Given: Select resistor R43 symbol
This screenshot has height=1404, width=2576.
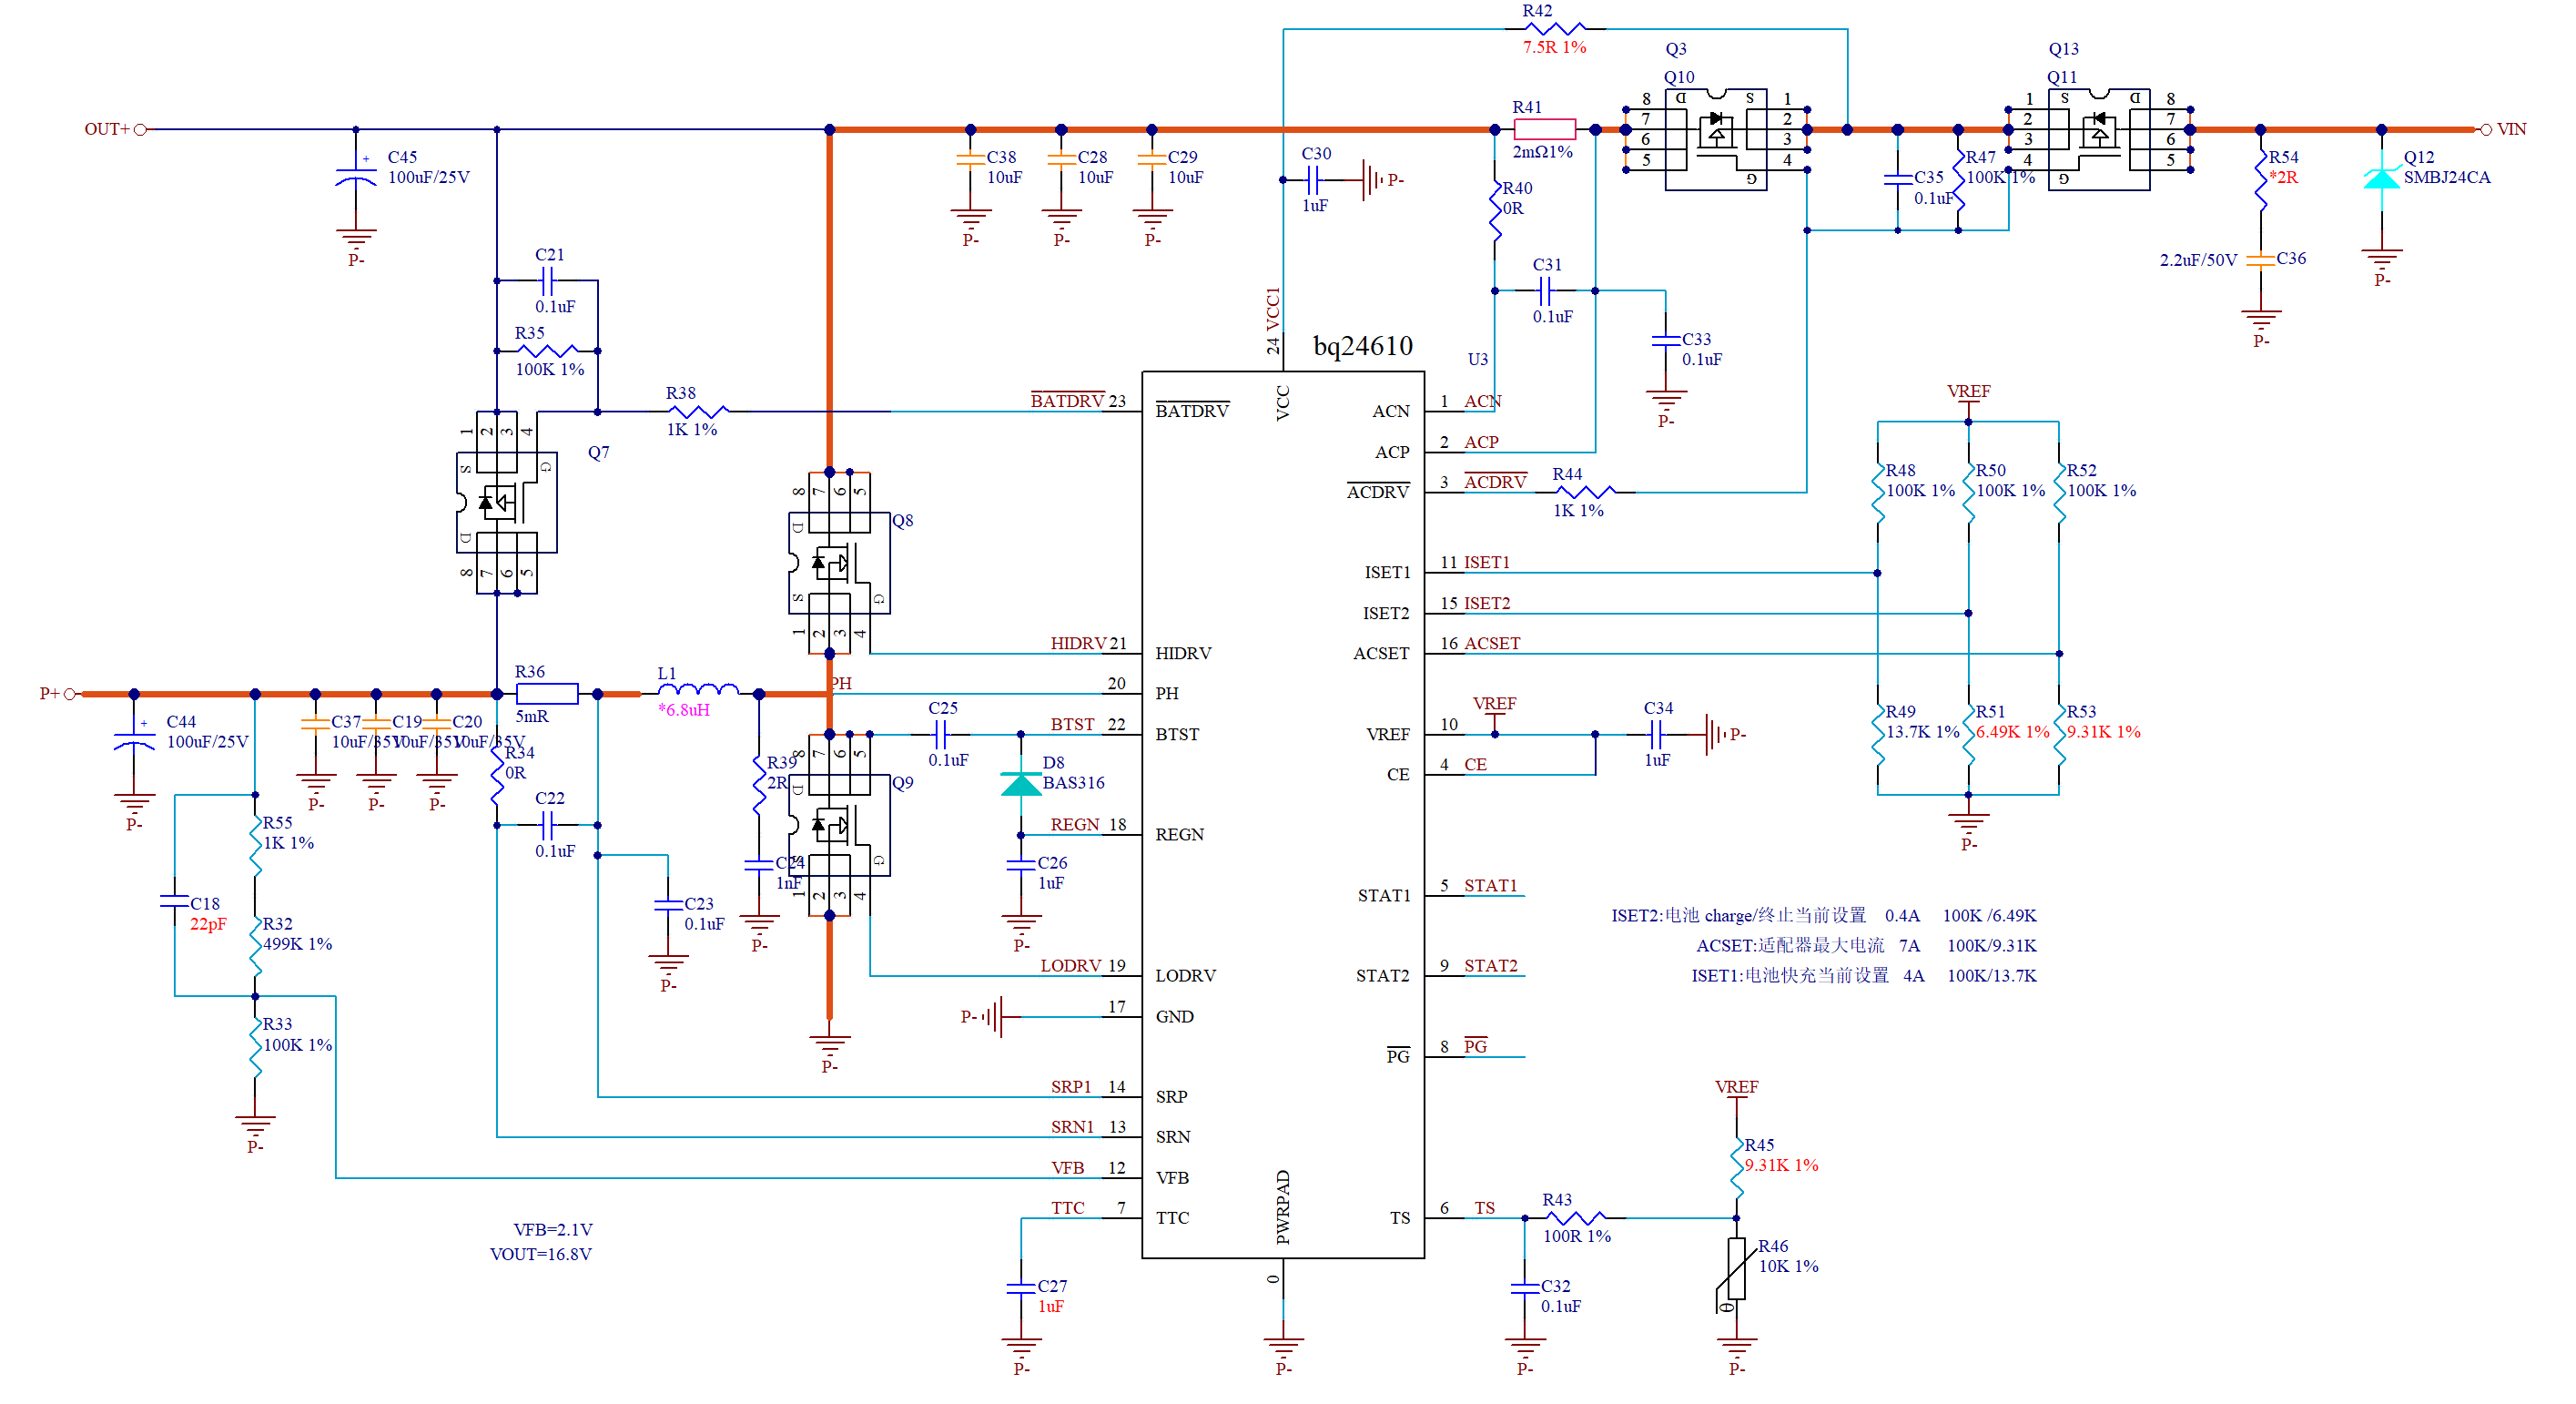Looking at the screenshot, I should click(x=1575, y=1218).
